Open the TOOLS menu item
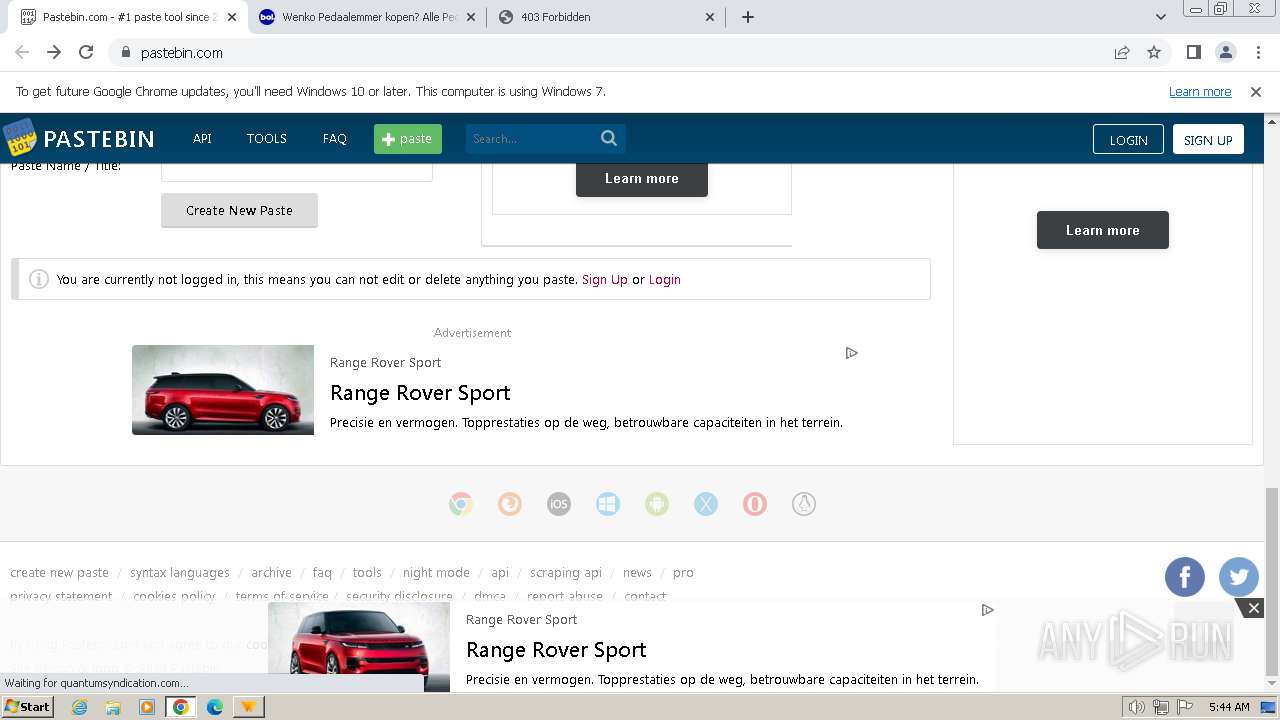This screenshot has width=1280, height=720. [x=267, y=139]
